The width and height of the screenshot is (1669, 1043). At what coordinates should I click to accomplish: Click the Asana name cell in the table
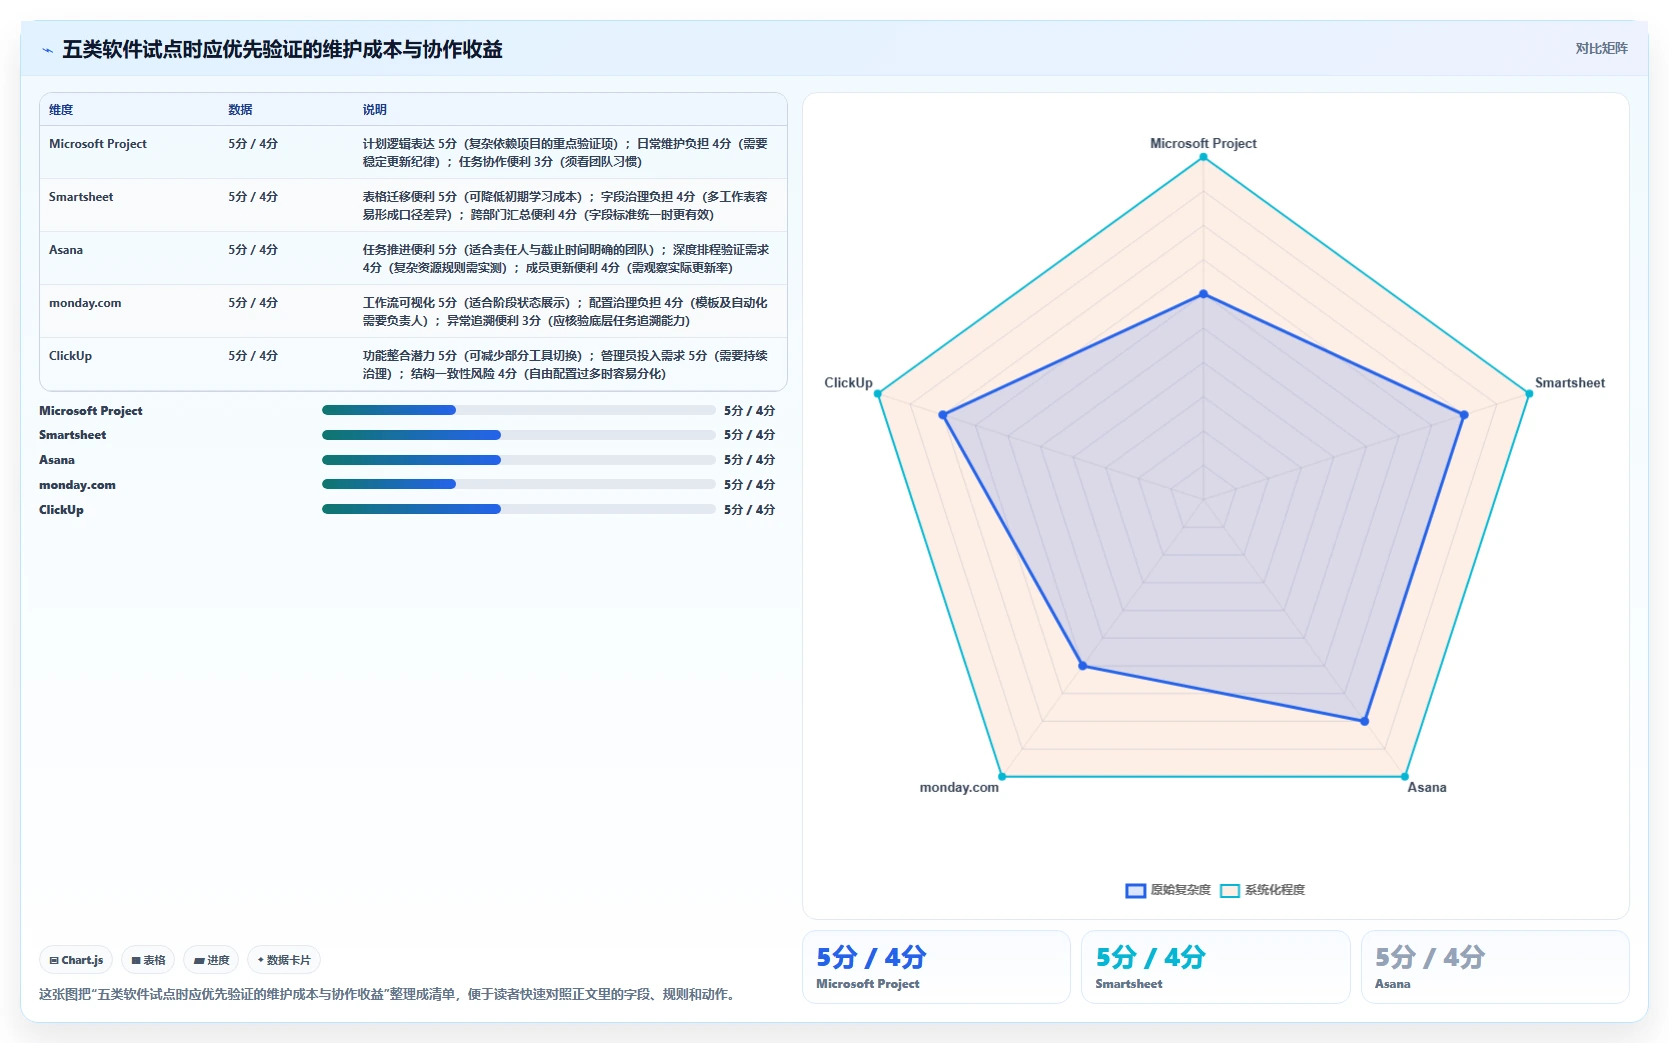coord(66,250)
